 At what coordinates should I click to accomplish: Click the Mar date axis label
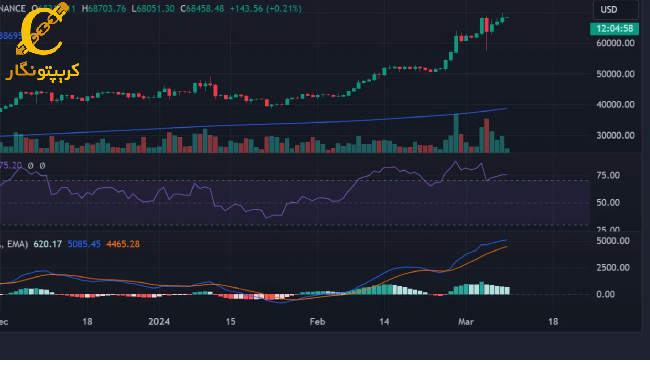466,322
